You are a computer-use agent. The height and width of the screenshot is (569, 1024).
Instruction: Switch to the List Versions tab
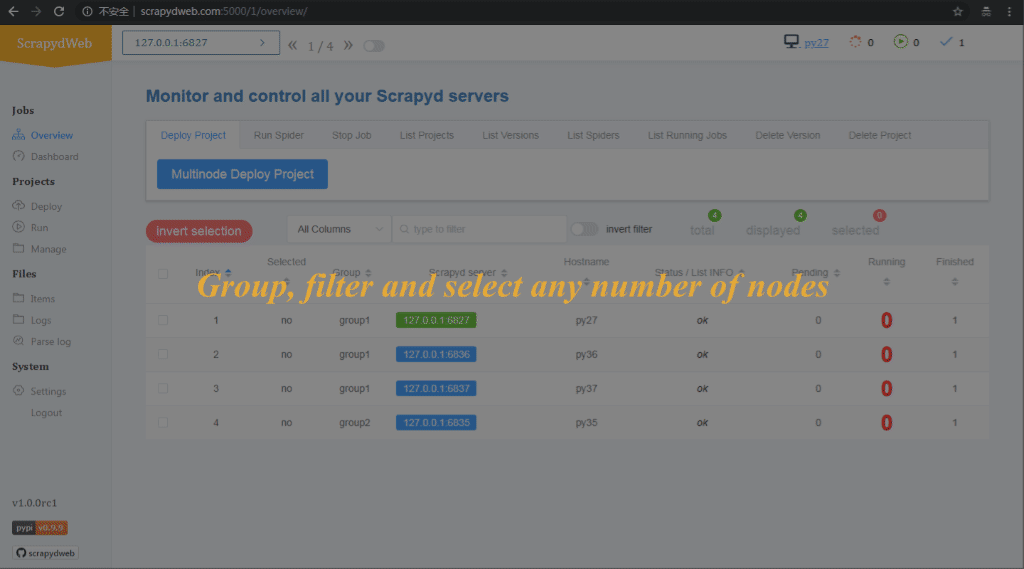tap(511, 135)
